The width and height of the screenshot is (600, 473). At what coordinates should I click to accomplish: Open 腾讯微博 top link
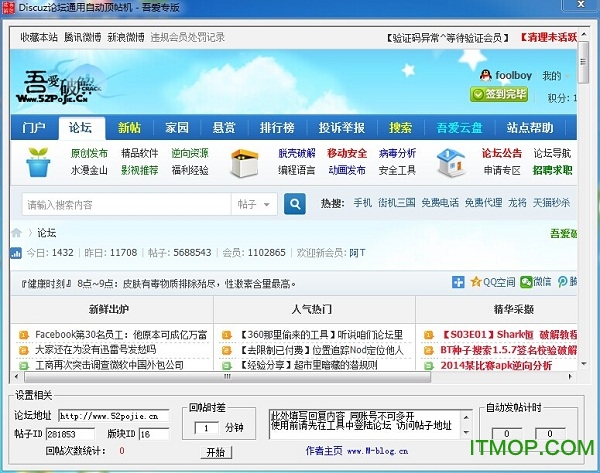(83, 37)
